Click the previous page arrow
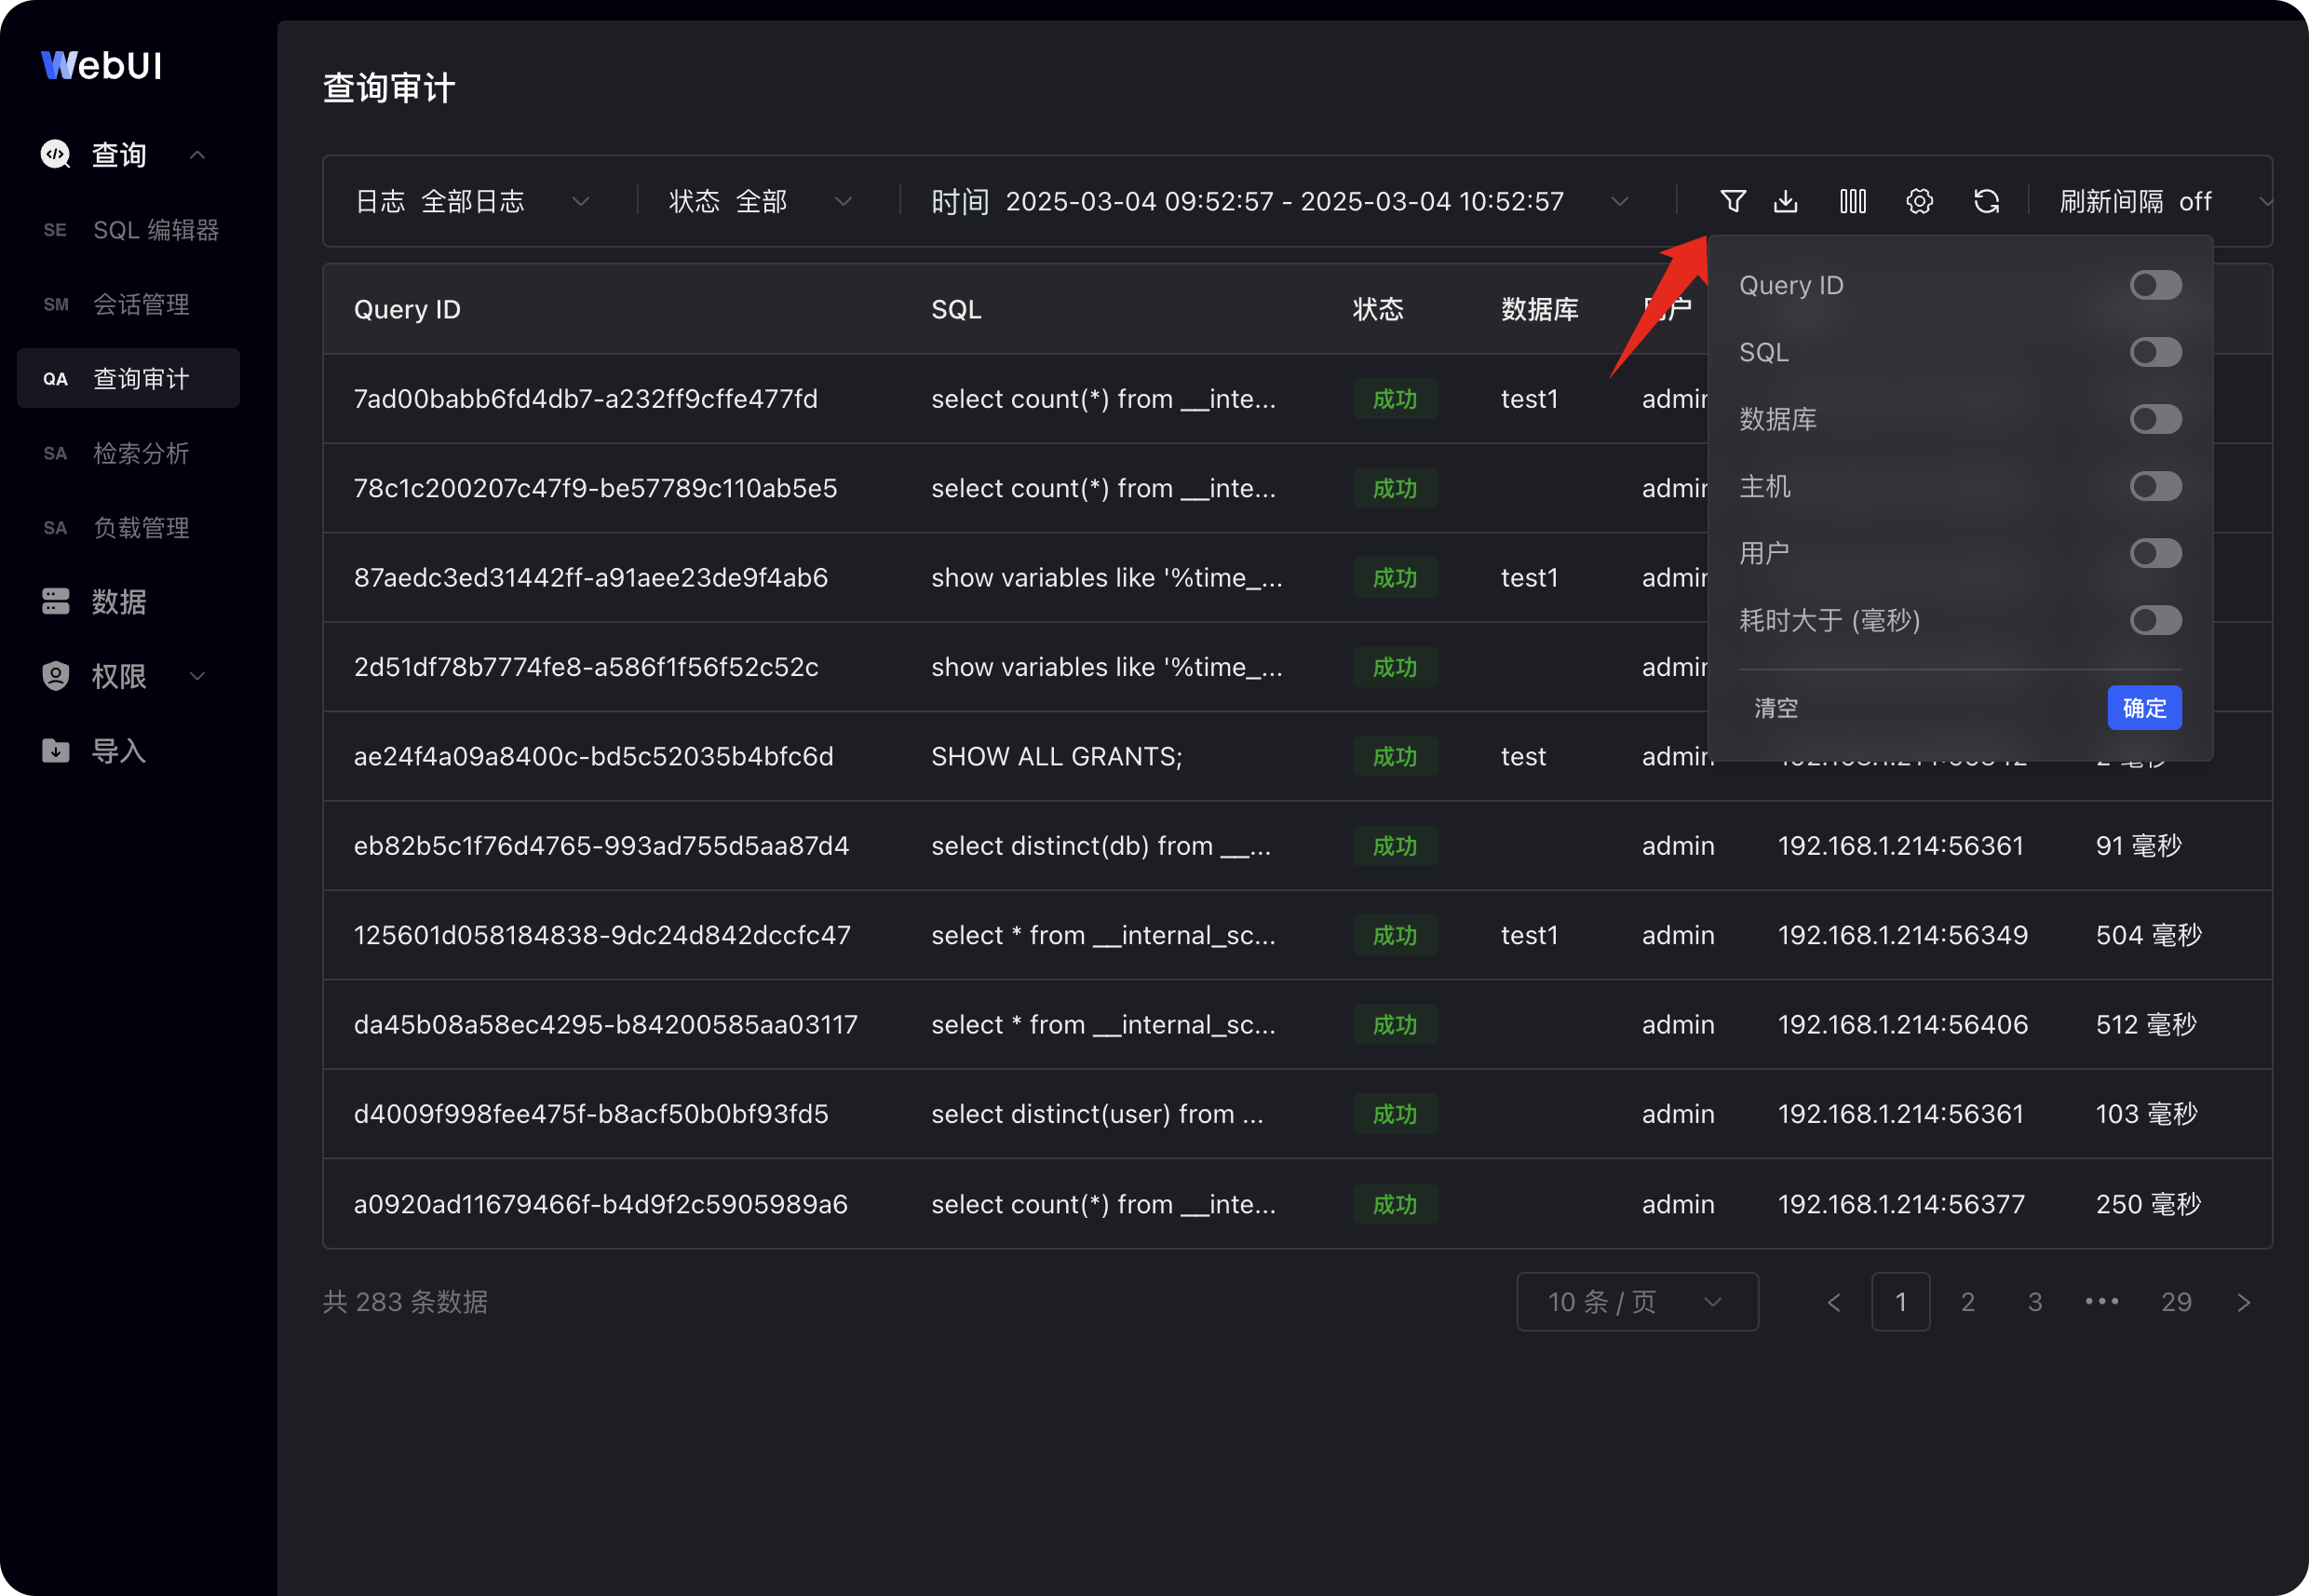The width and height of the screenshot is (2309, 1596). click(1833, 1301)
